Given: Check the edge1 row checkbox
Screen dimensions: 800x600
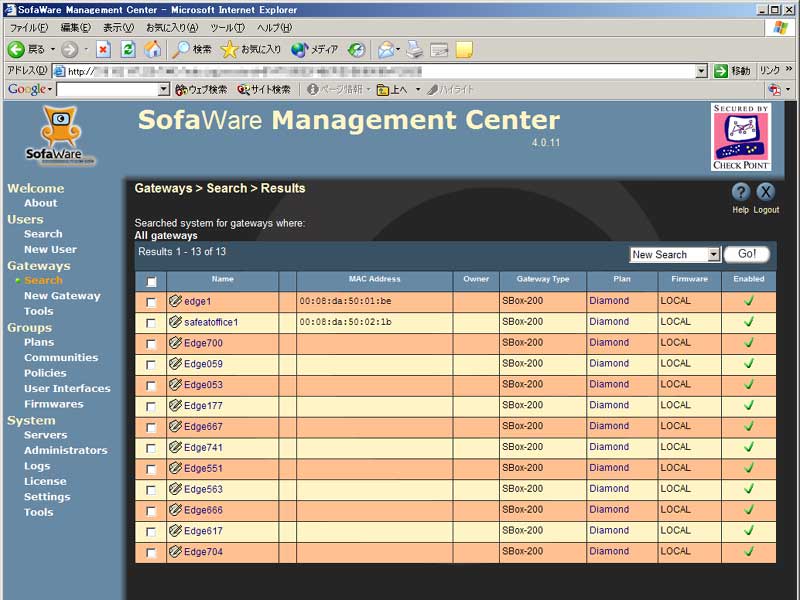Looking at the screenshot, I should click(151, 303).
